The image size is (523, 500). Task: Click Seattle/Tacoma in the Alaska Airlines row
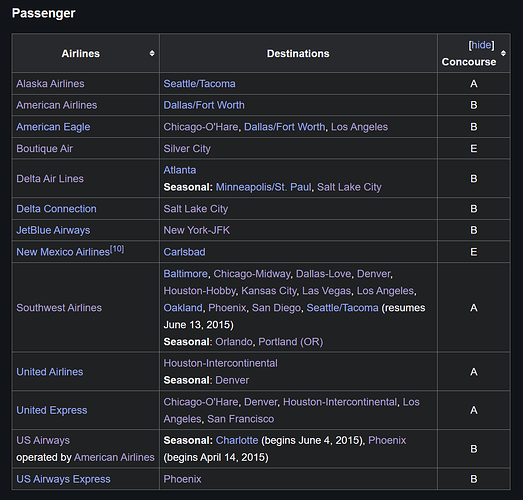(199, 83)
